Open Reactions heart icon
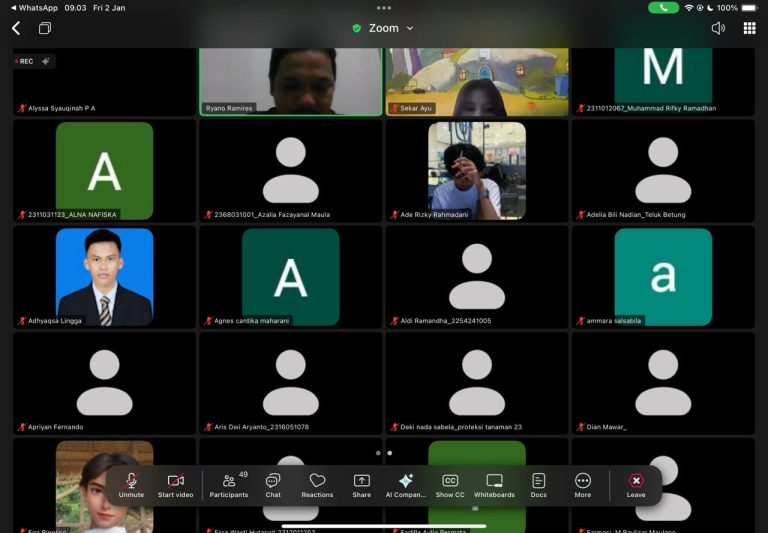Screen dimensions: 768x533 (317, 484)
